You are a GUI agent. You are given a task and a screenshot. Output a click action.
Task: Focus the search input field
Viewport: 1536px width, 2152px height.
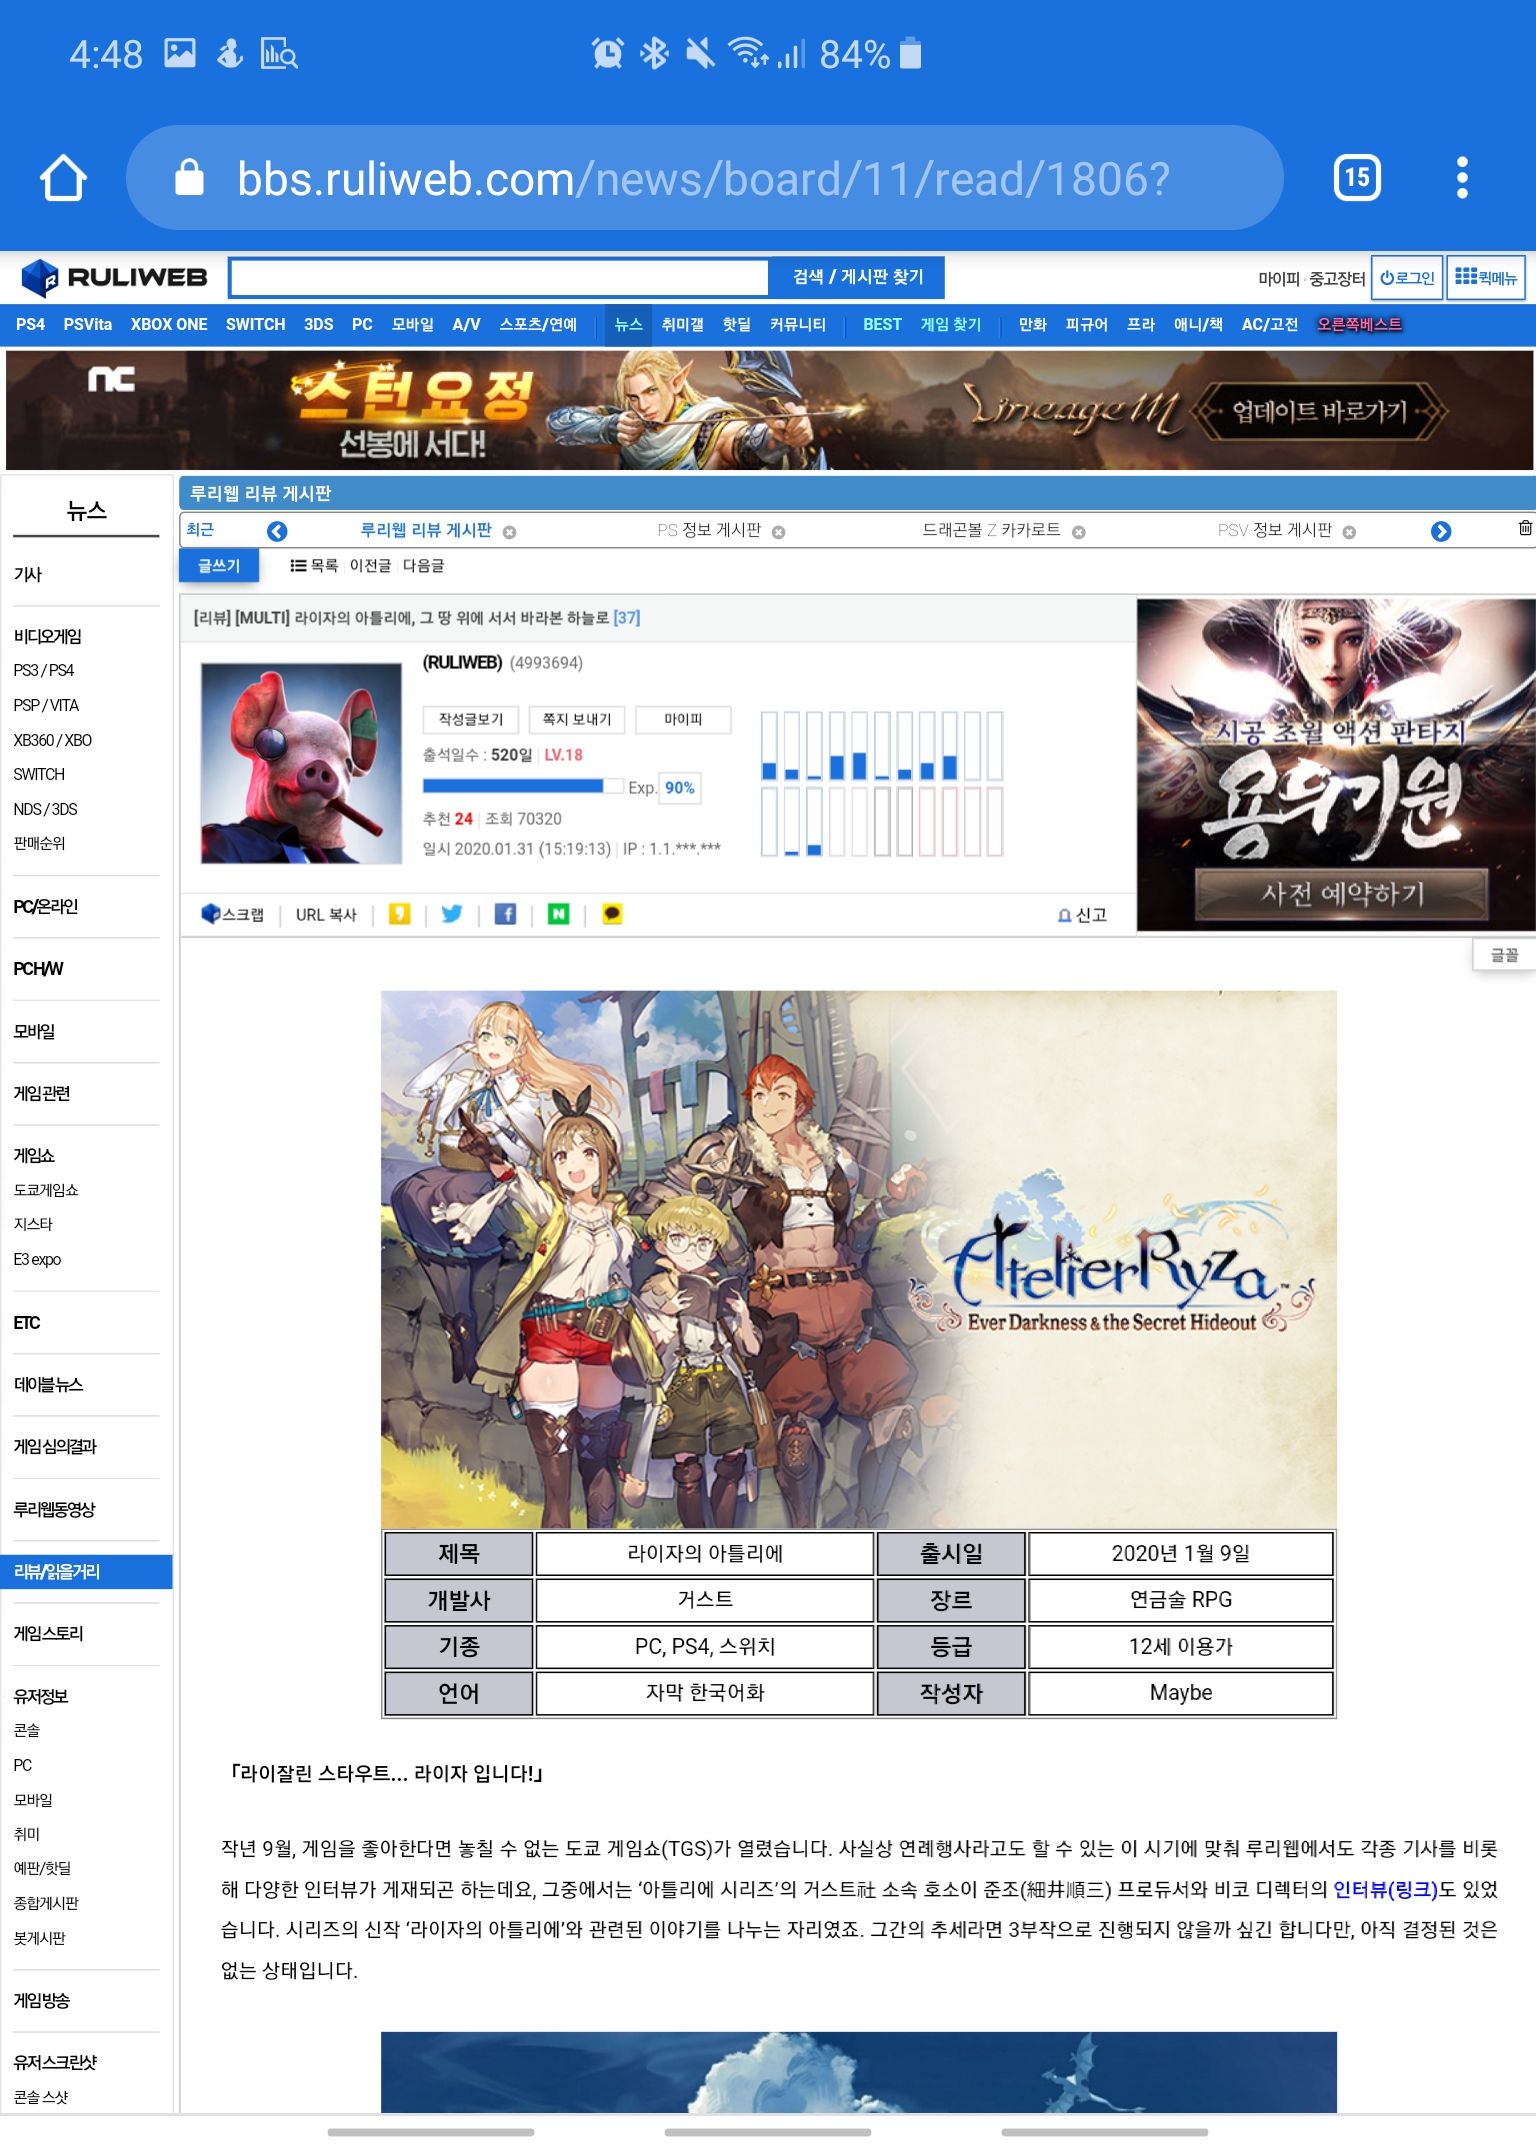click(499, 277)
